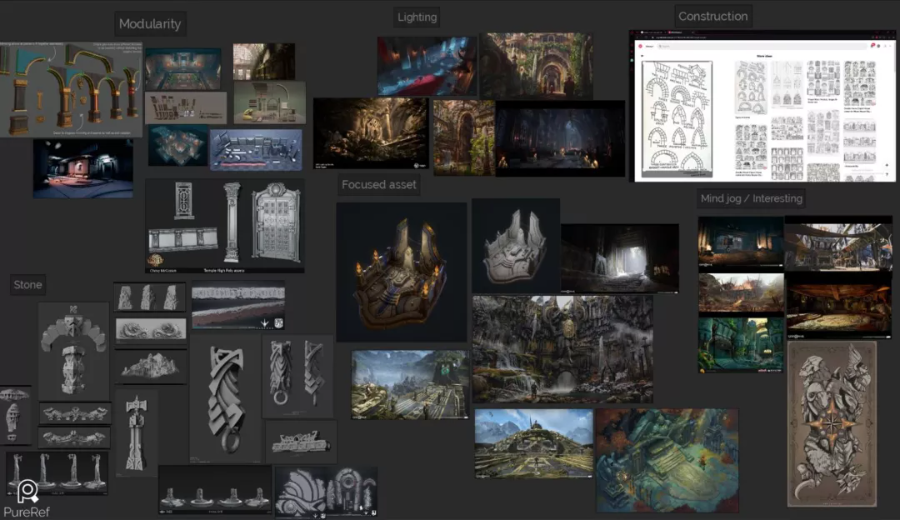Select the Mind jog / Interesting label
Image resolution: width=900 pixels, height=520 pixels.
751,199
